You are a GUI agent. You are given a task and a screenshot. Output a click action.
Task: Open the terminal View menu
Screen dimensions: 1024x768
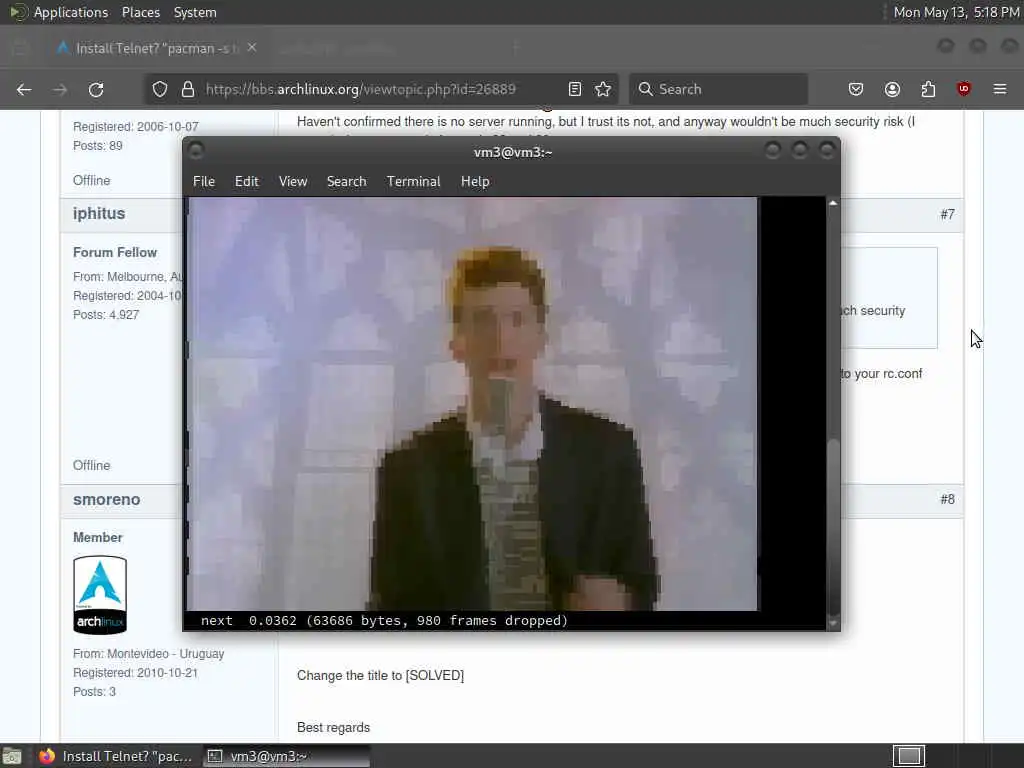[293, 182]
